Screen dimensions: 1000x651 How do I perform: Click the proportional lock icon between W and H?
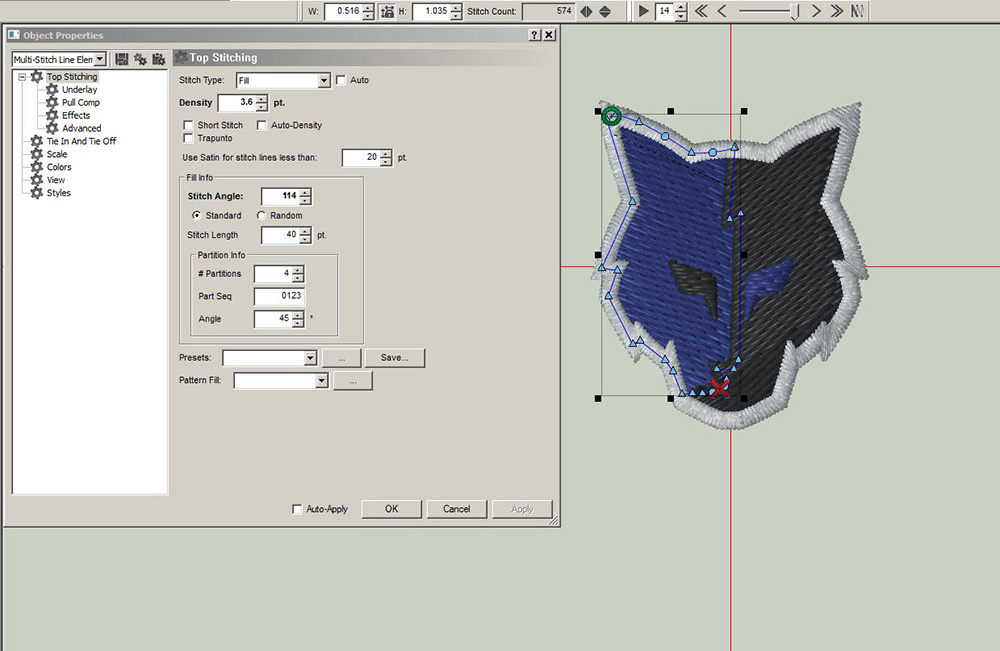(387, 11)
